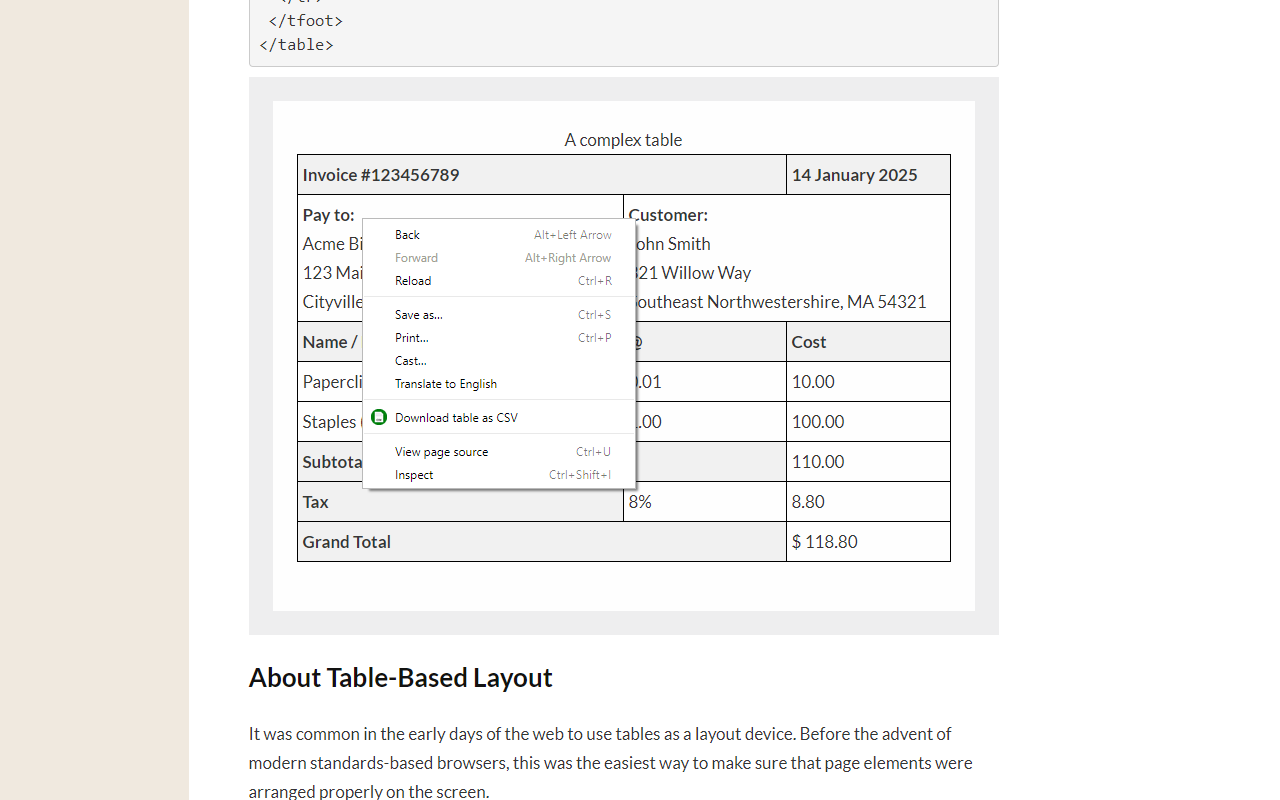Viewport: 1280px width, 800px height.
Task: Select "Cast..." from the context menu
Action: tap(410, 361)
